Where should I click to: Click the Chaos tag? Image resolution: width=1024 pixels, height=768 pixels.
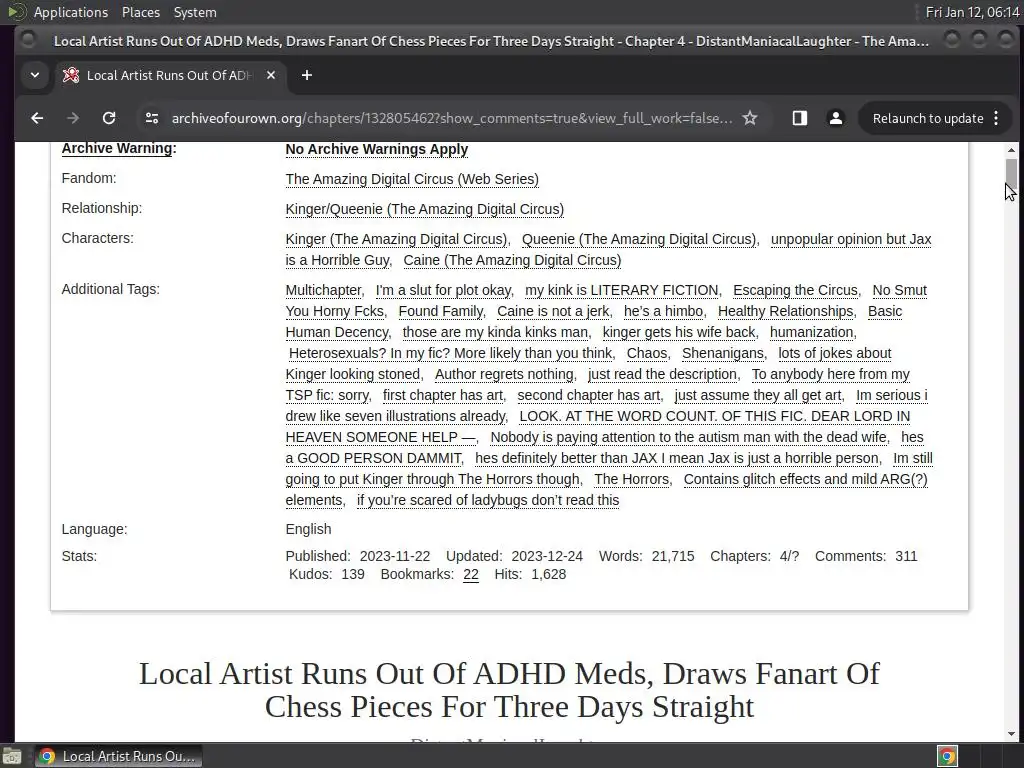pyautogui.click(x=647, y=353)
